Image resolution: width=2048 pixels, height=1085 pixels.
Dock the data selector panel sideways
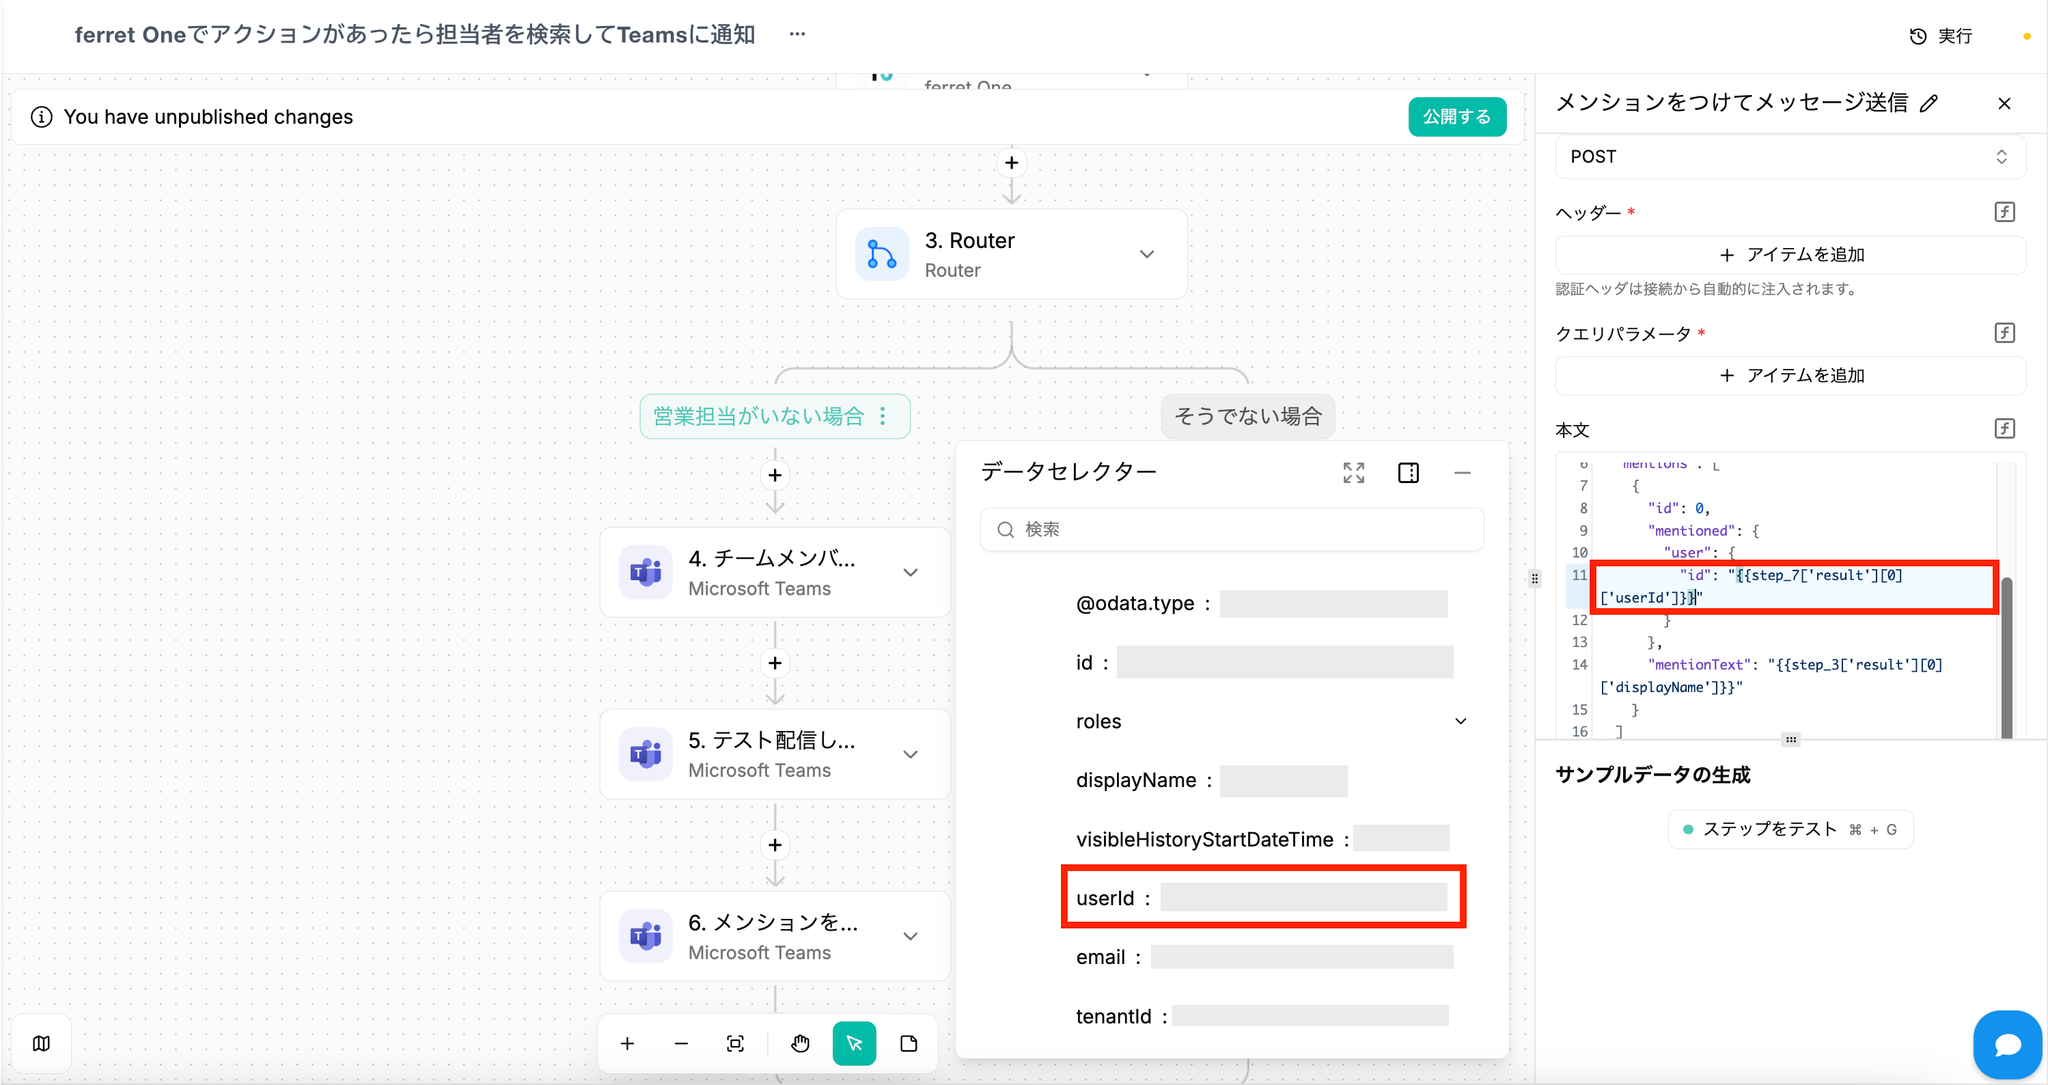tap(1408, 473)
